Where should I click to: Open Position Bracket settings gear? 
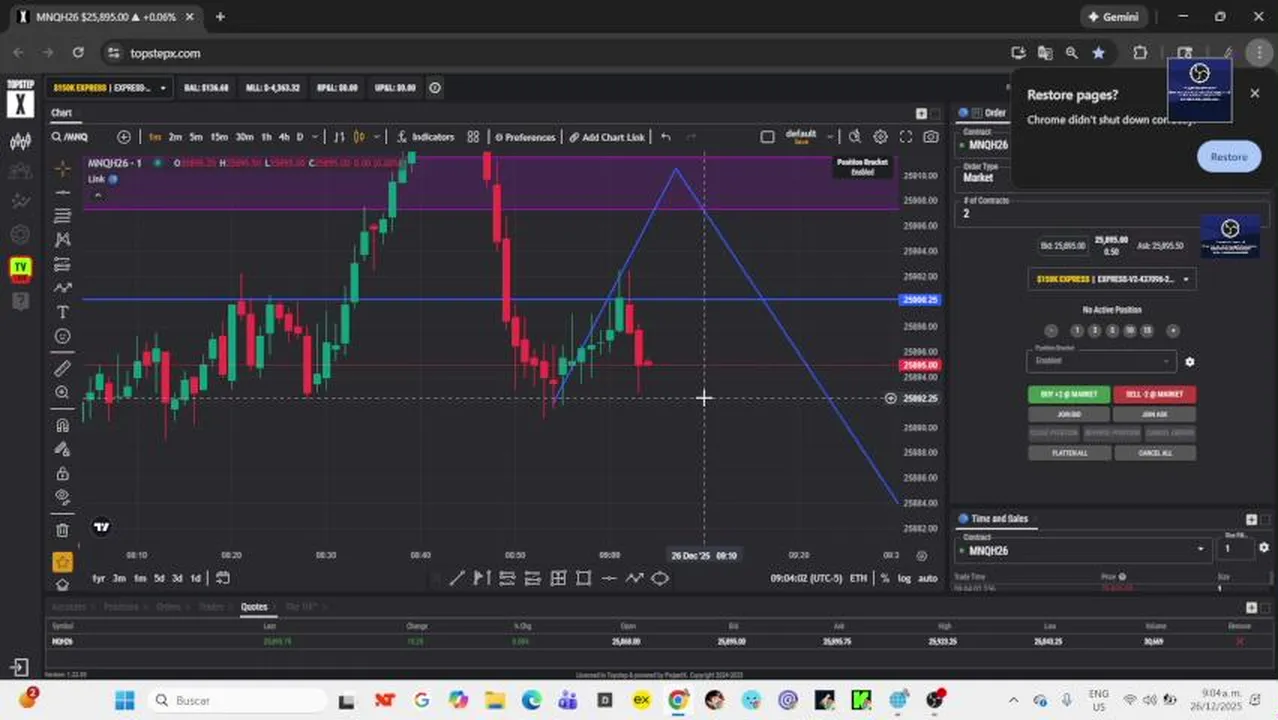tap(1189, 362)
